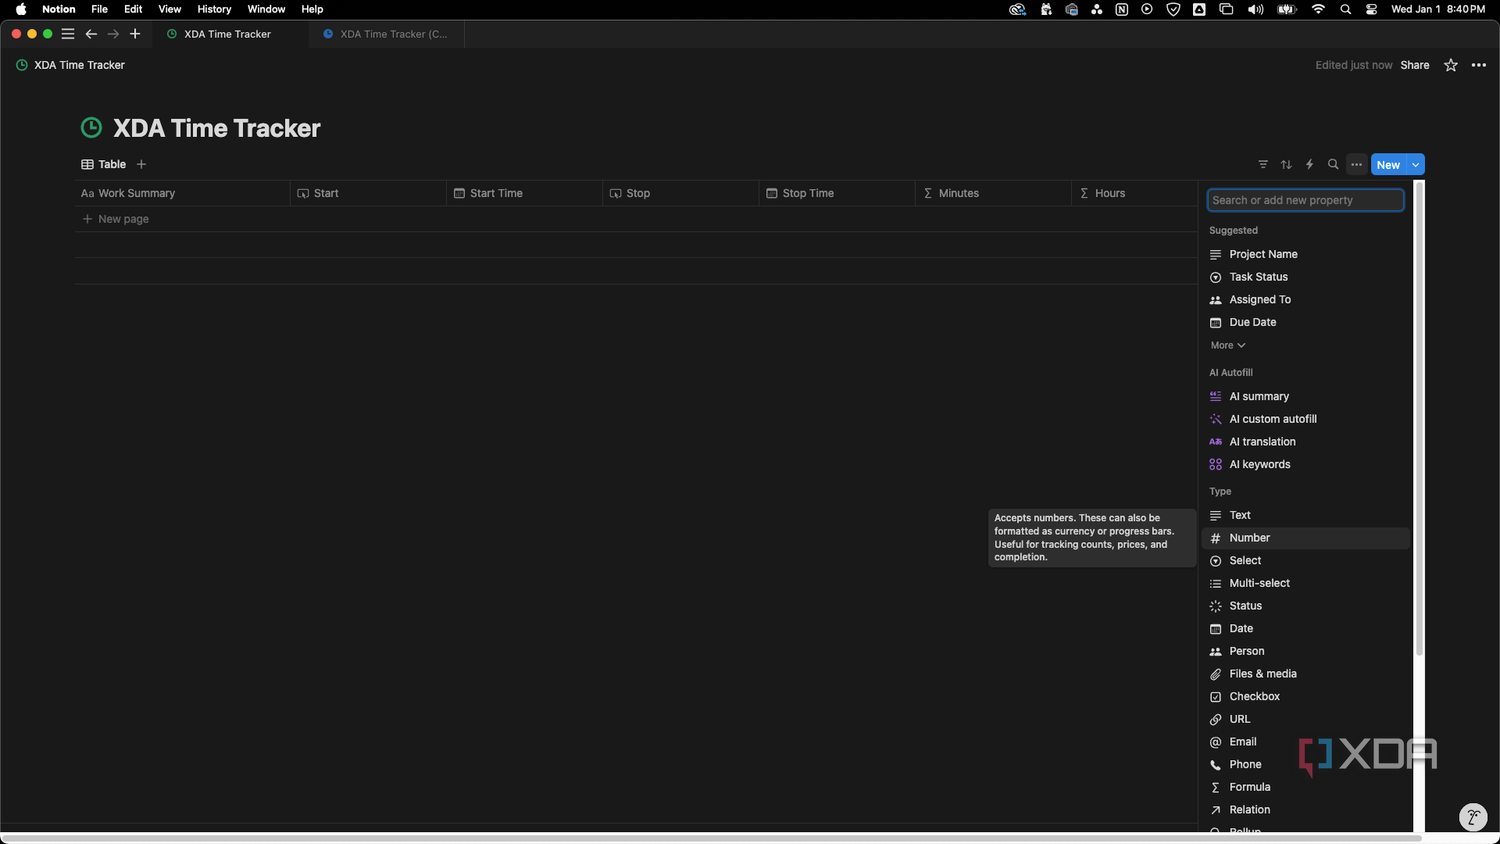Go forward with the right arrow

pos(113,34)
